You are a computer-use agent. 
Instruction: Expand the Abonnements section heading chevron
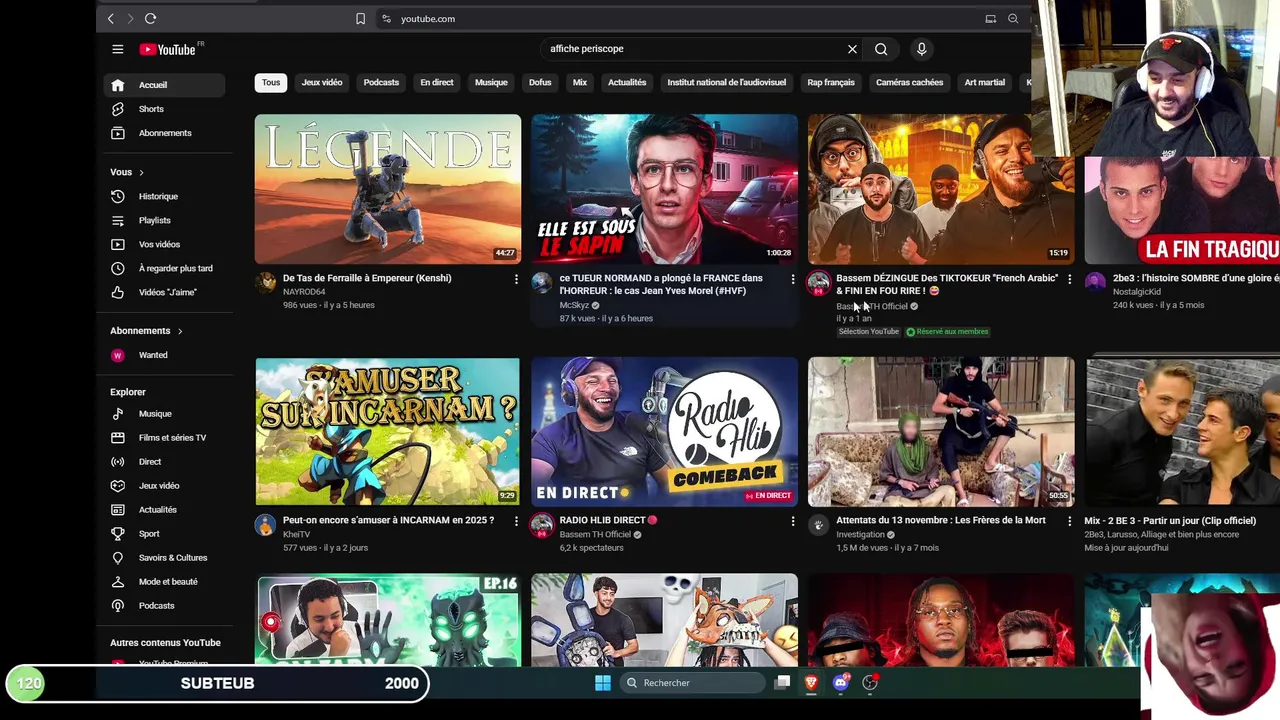pyautogui.click(x=180, y=331)
